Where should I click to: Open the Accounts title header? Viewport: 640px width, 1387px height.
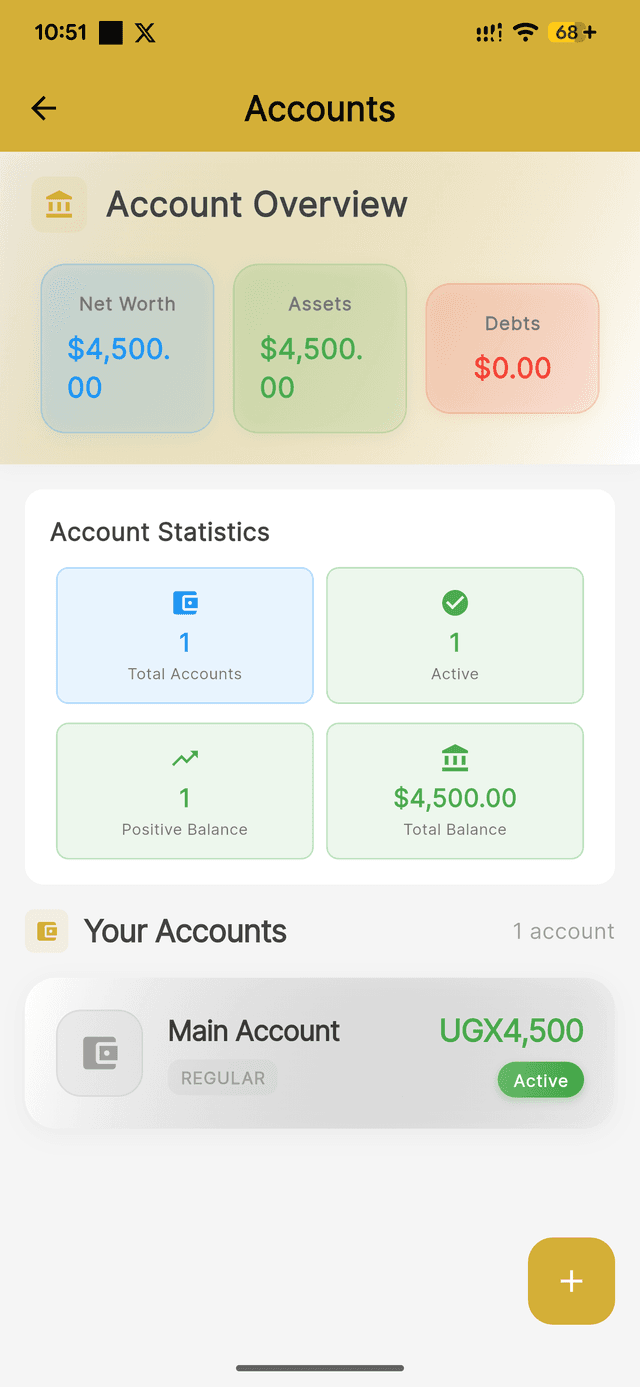319,108
